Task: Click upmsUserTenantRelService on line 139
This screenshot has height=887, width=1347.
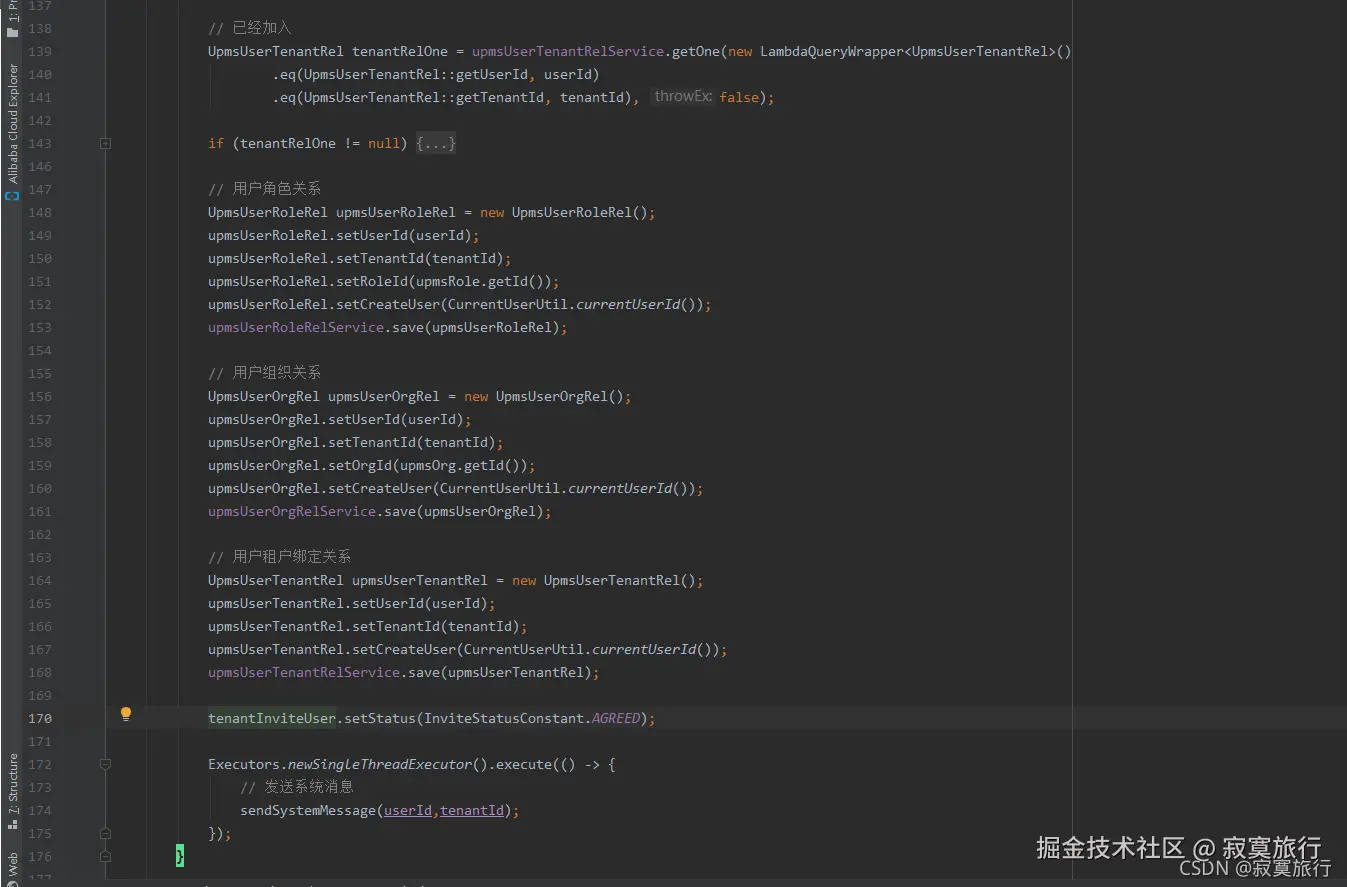Action: tap(568, 51)
